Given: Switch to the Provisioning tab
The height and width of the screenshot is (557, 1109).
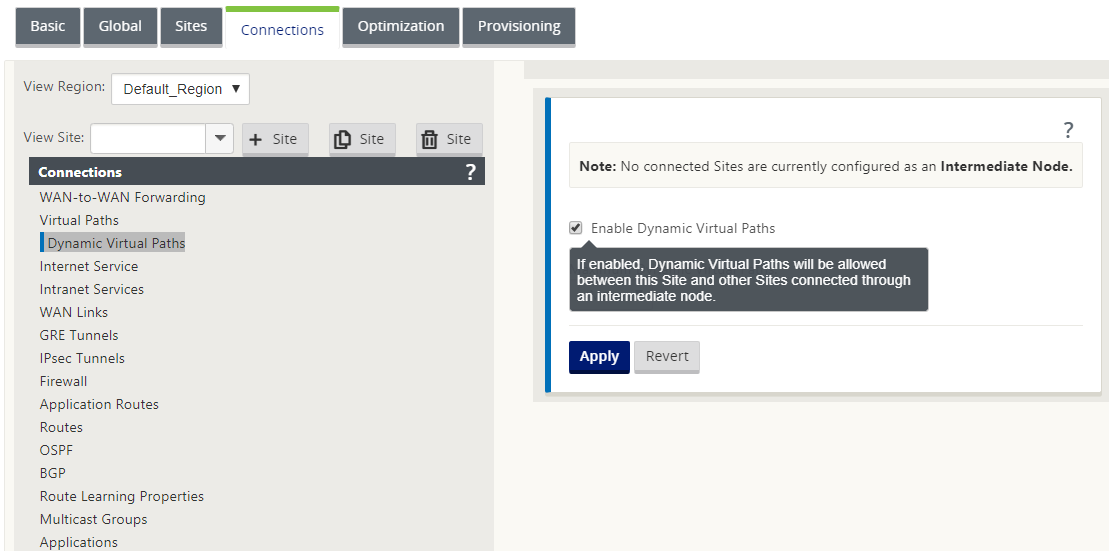Looking at the screenshot, I should click(x=518, y=26).
